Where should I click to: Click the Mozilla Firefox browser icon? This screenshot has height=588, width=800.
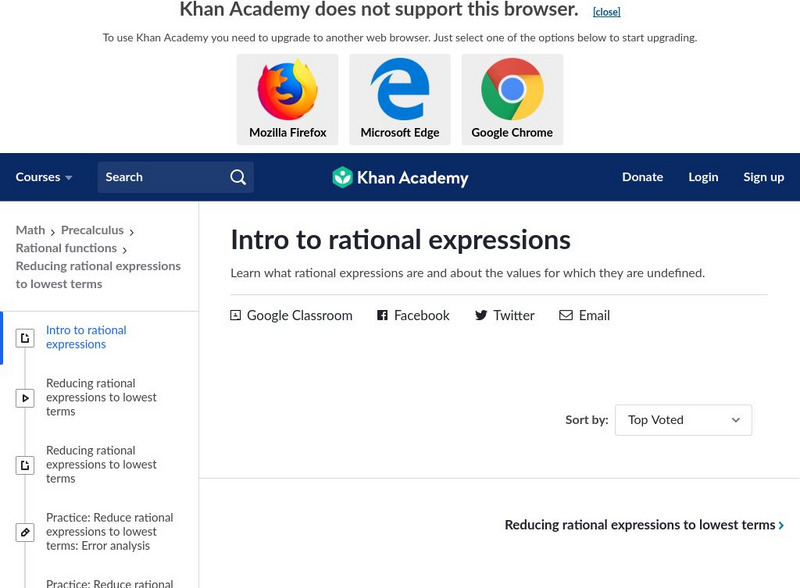pyautogui.click(x=288, y=90)
